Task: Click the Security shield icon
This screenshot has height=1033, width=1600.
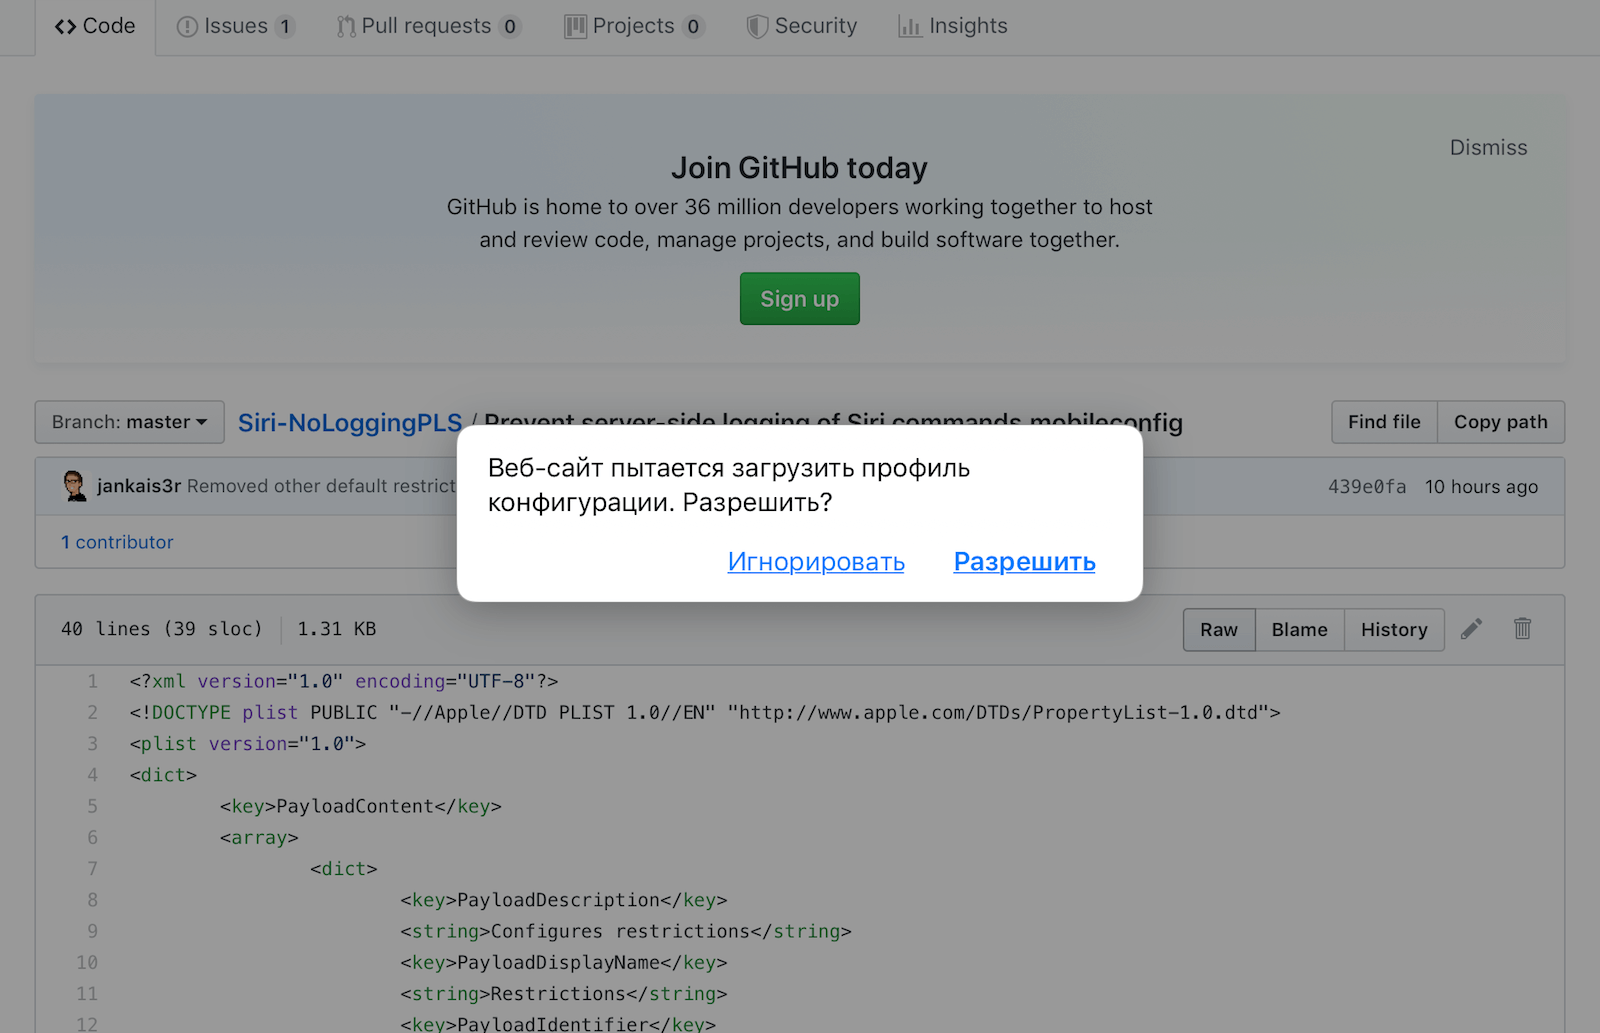Action: tap(757, 27)
